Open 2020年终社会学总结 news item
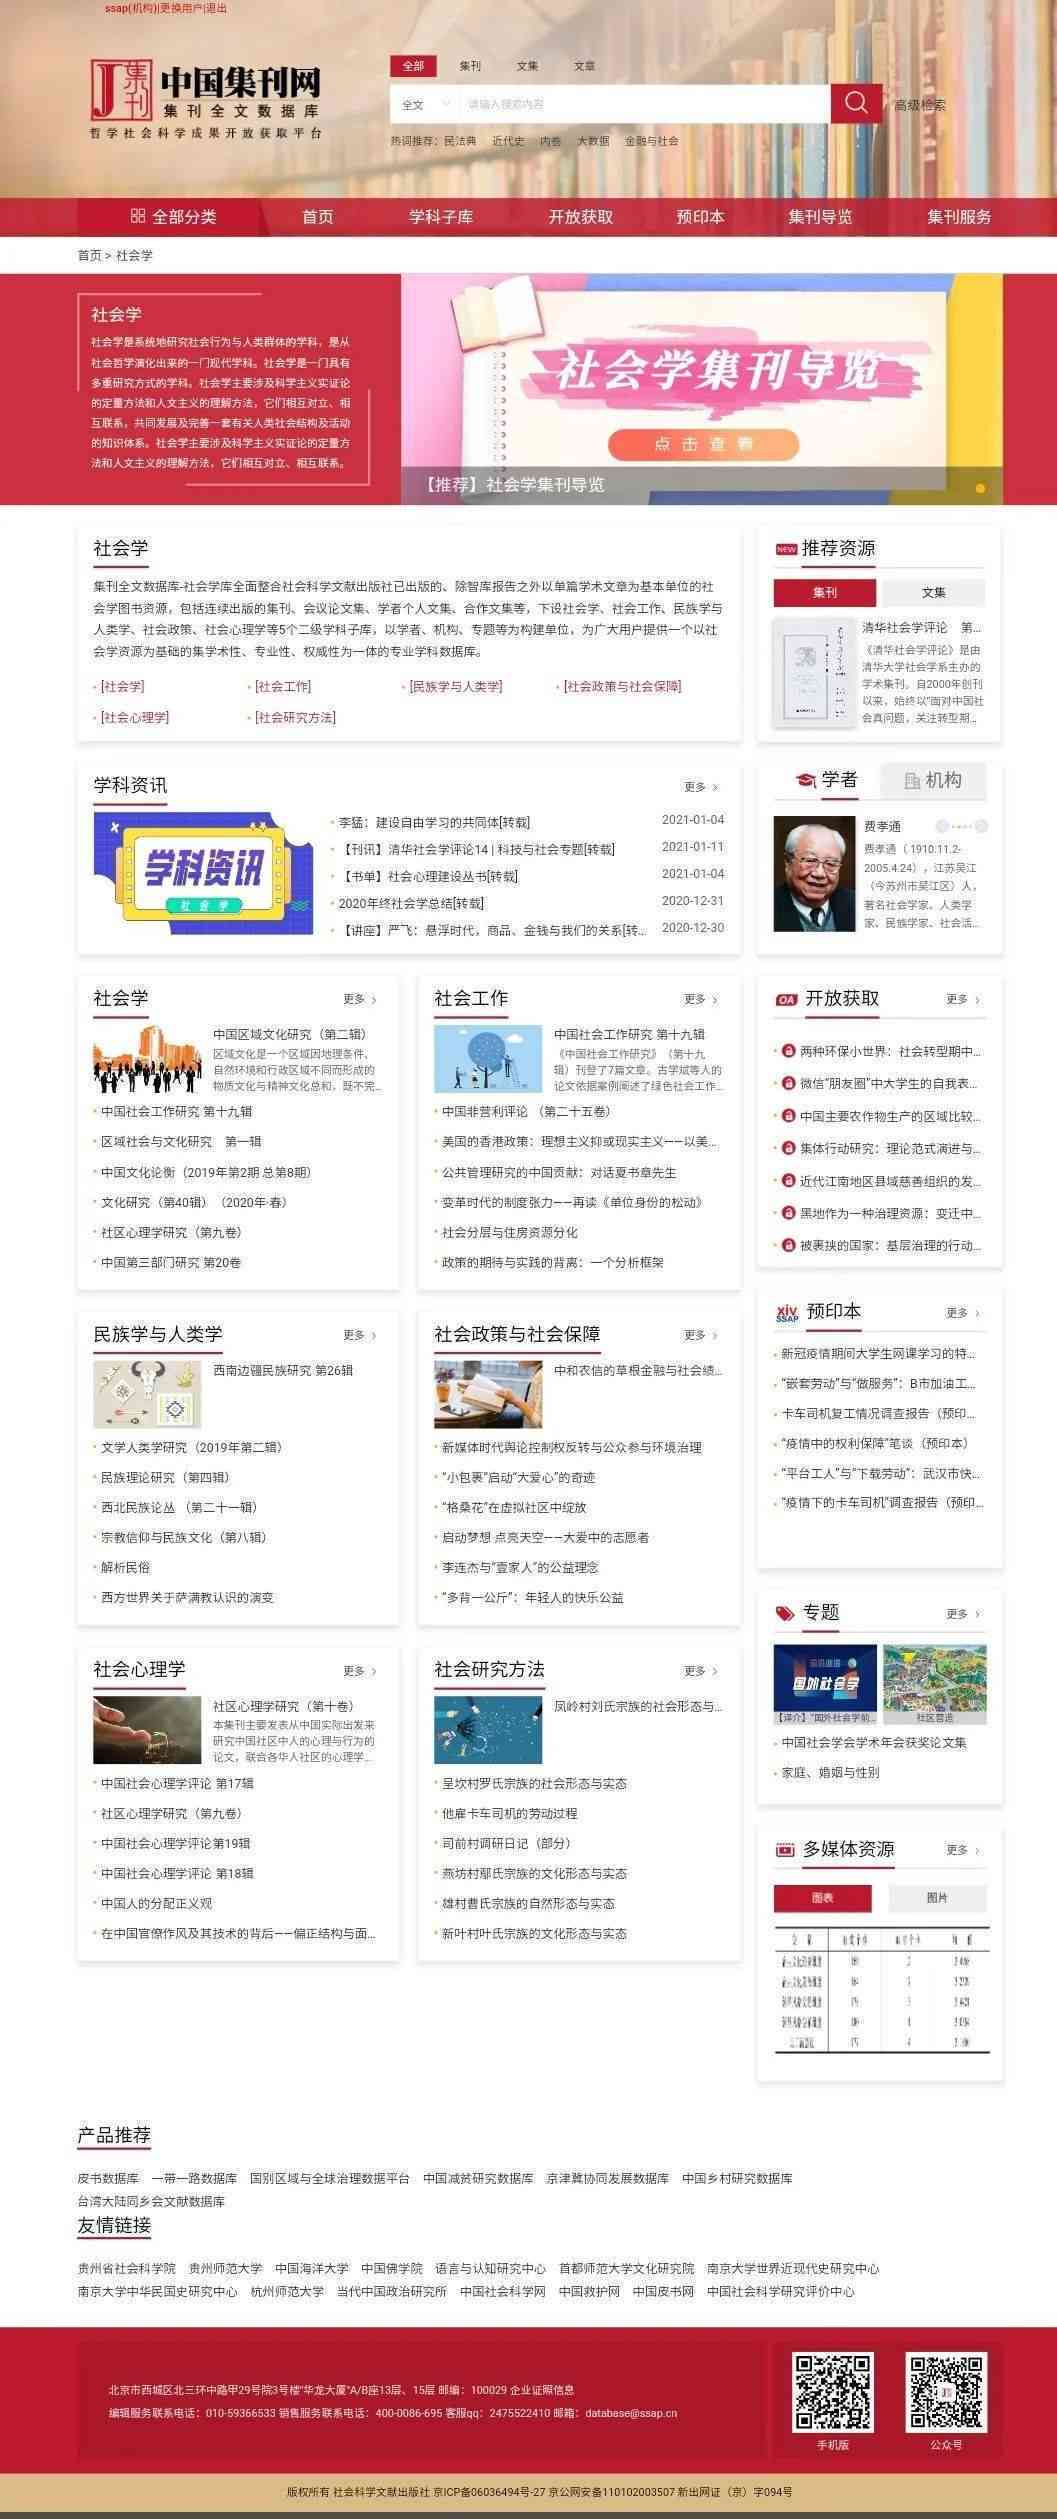This screenshot has width=1057, height=2519. 411,903
